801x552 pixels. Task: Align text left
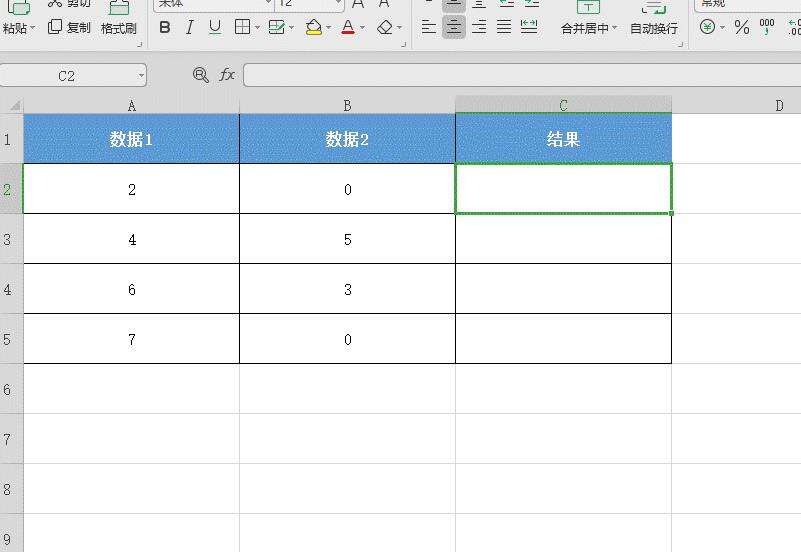pyautogui.click(x=429, y=27)
